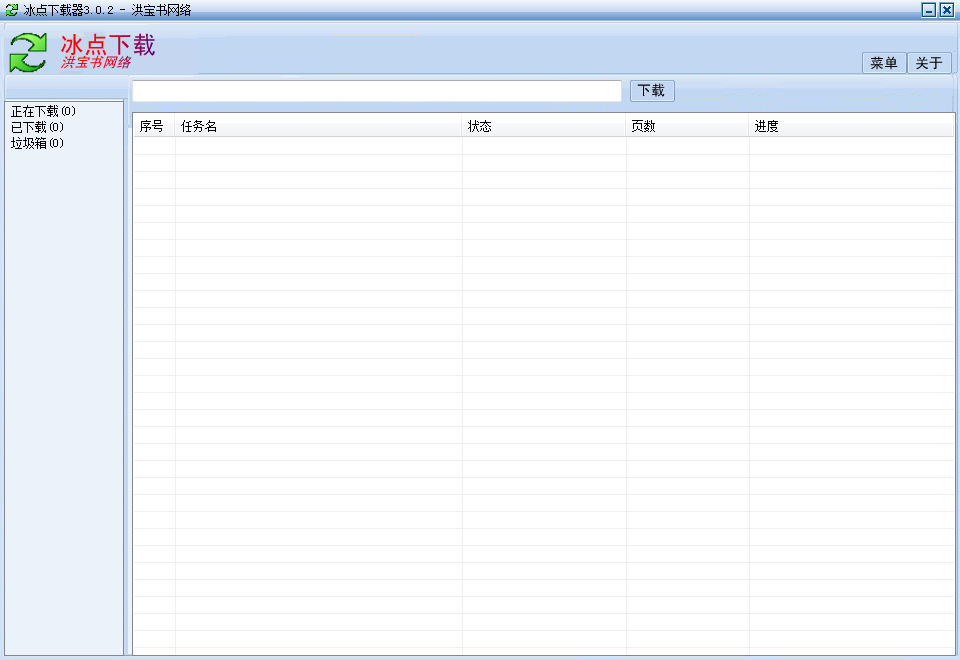Click the 页数 column header
Screen dimensions: 960x660
643,126
